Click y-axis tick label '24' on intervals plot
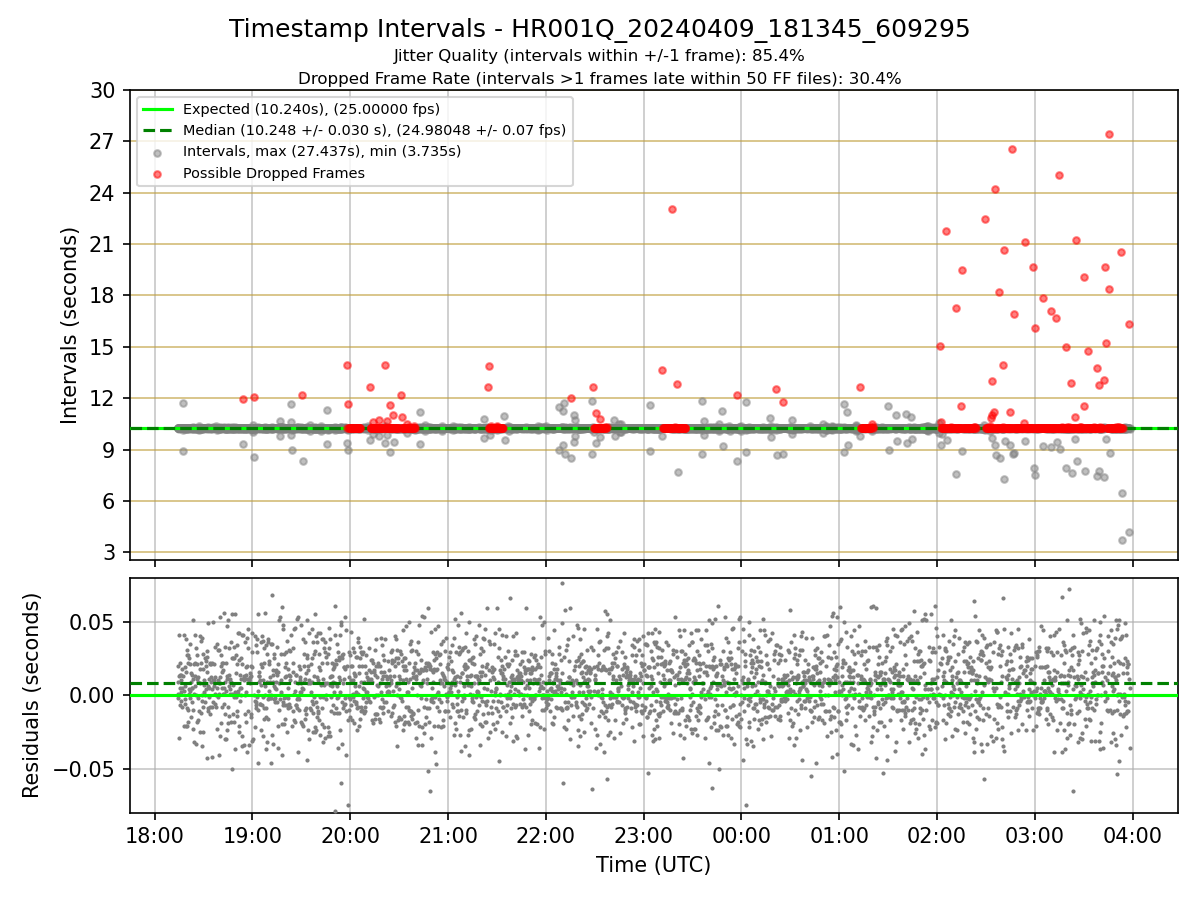Image resolution: width=1200 pixels, height=900 pixels. click(x=104, y=193)
